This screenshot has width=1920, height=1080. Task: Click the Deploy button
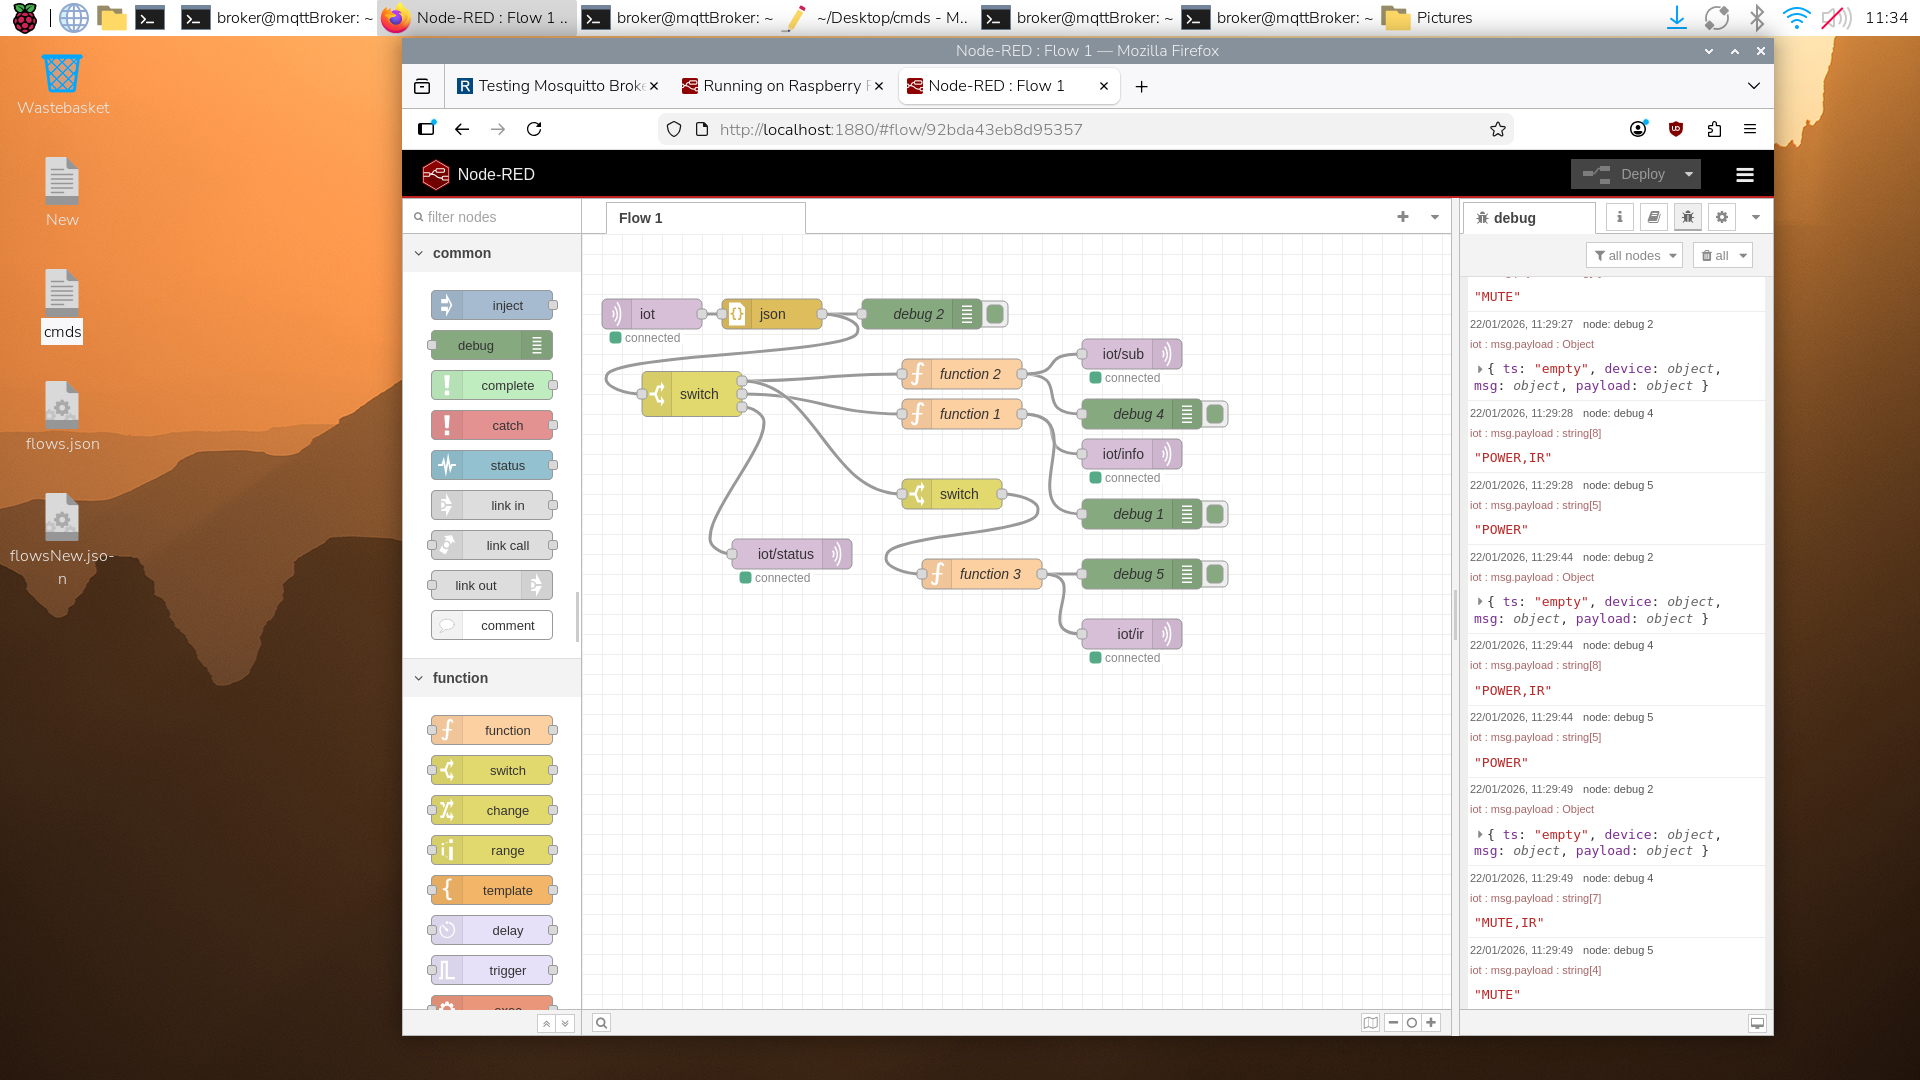pos(1625,175)
